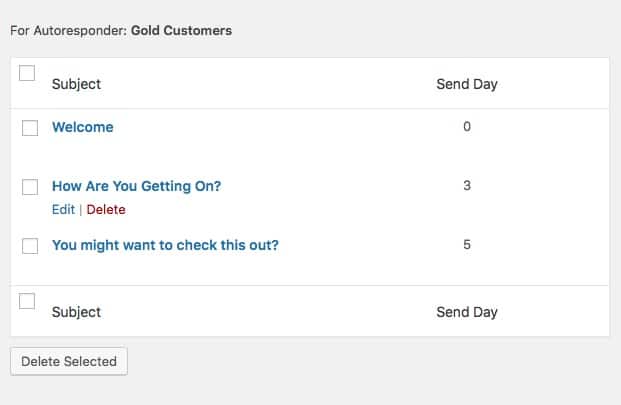
Task: Toggle the select-all checkbox in the bottom footer row
Action: coord(27,301)
